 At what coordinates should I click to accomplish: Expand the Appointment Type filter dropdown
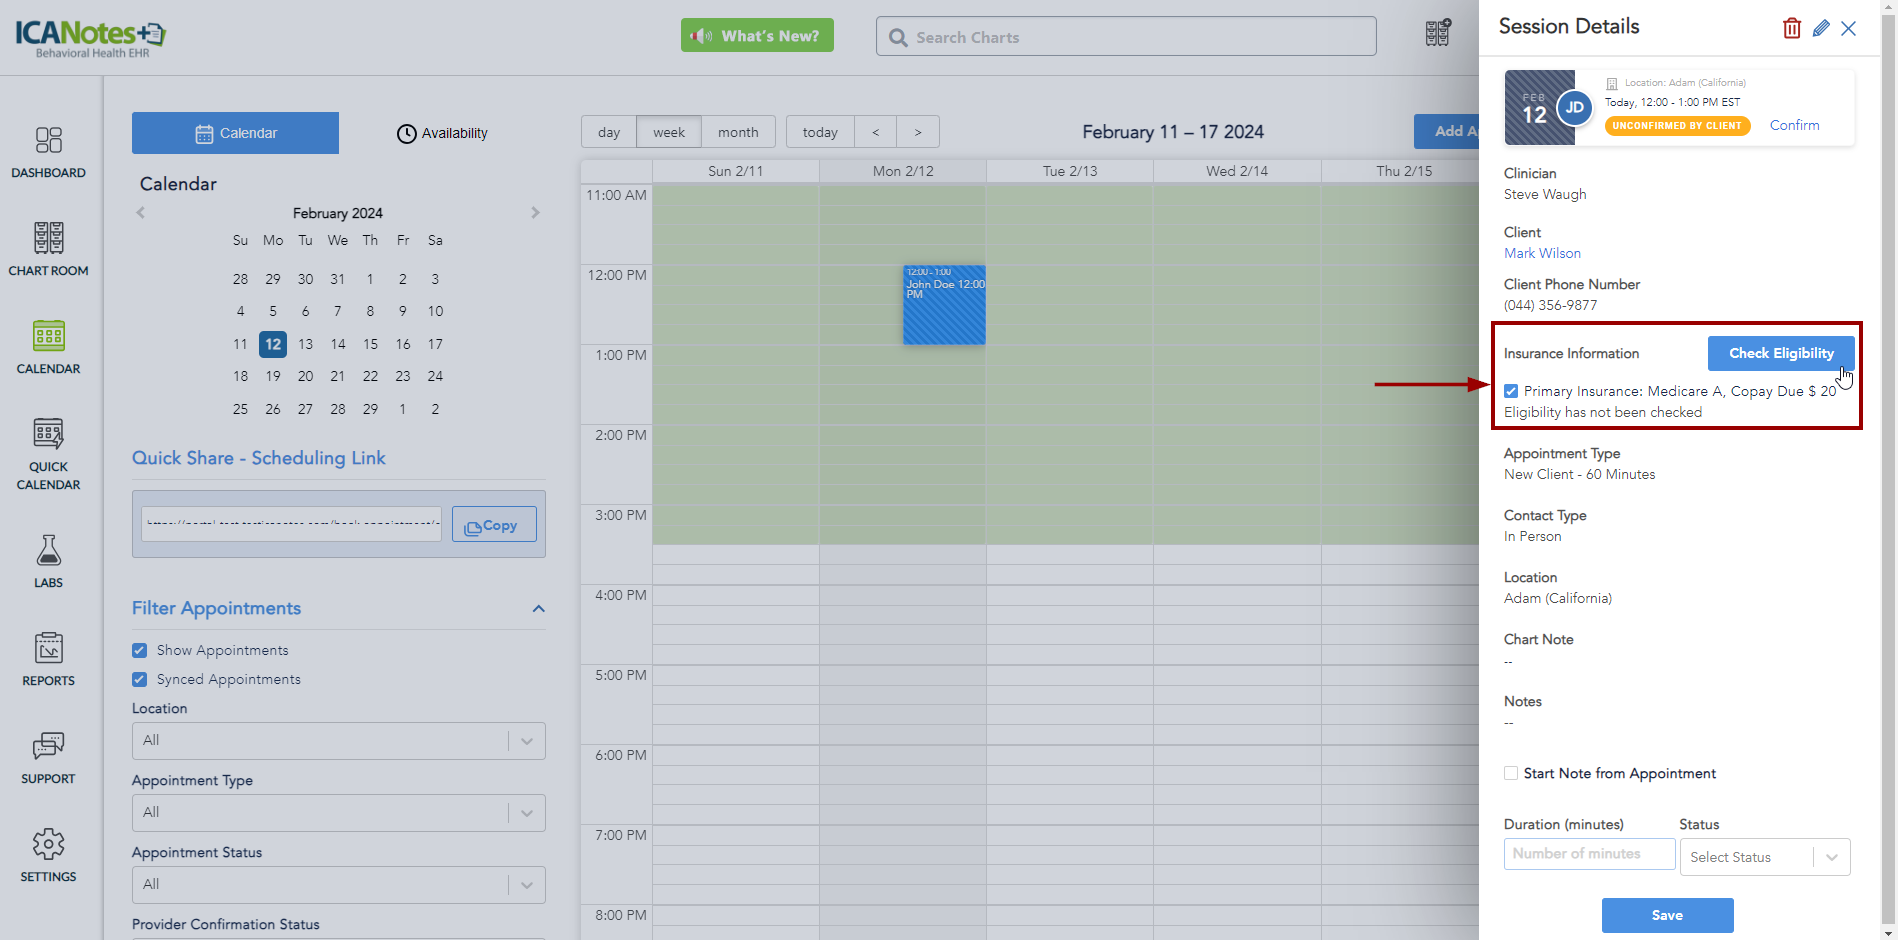click(338, 813)
